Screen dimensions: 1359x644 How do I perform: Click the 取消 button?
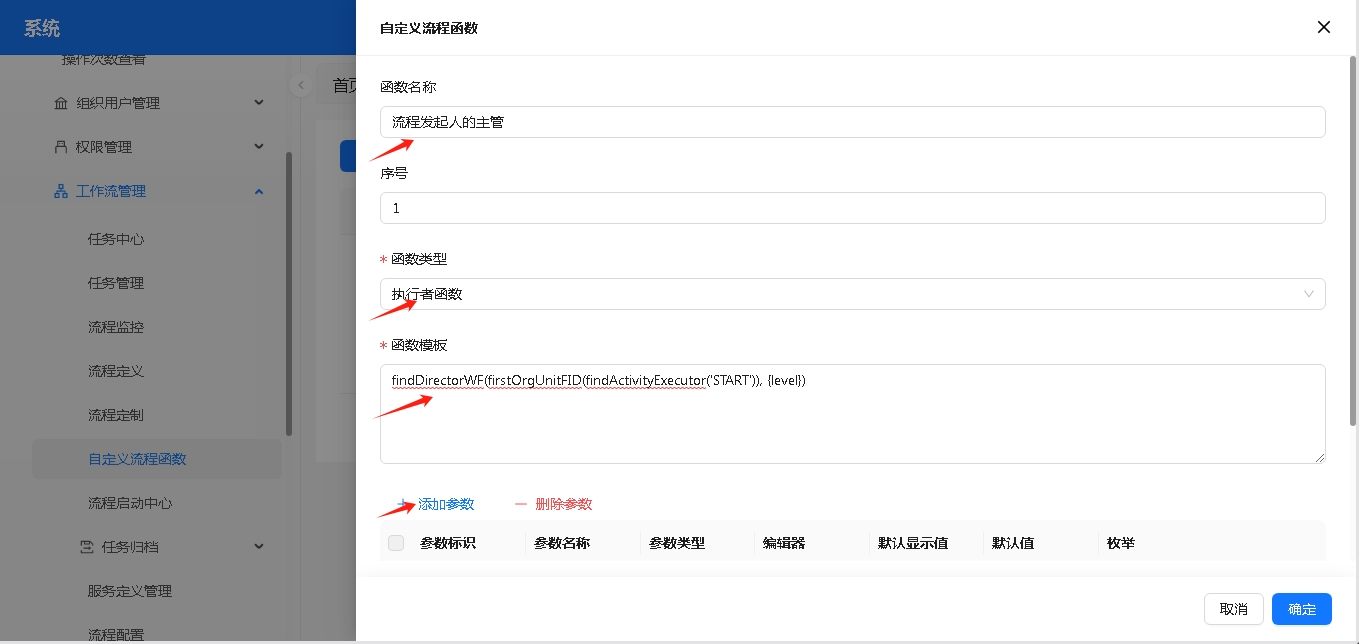1234,609
